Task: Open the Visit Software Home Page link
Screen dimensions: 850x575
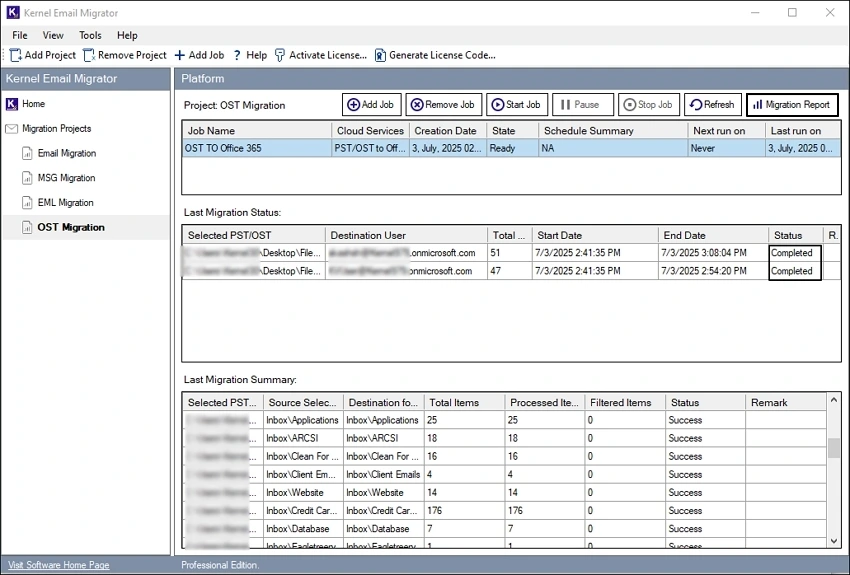Action: 59,565
